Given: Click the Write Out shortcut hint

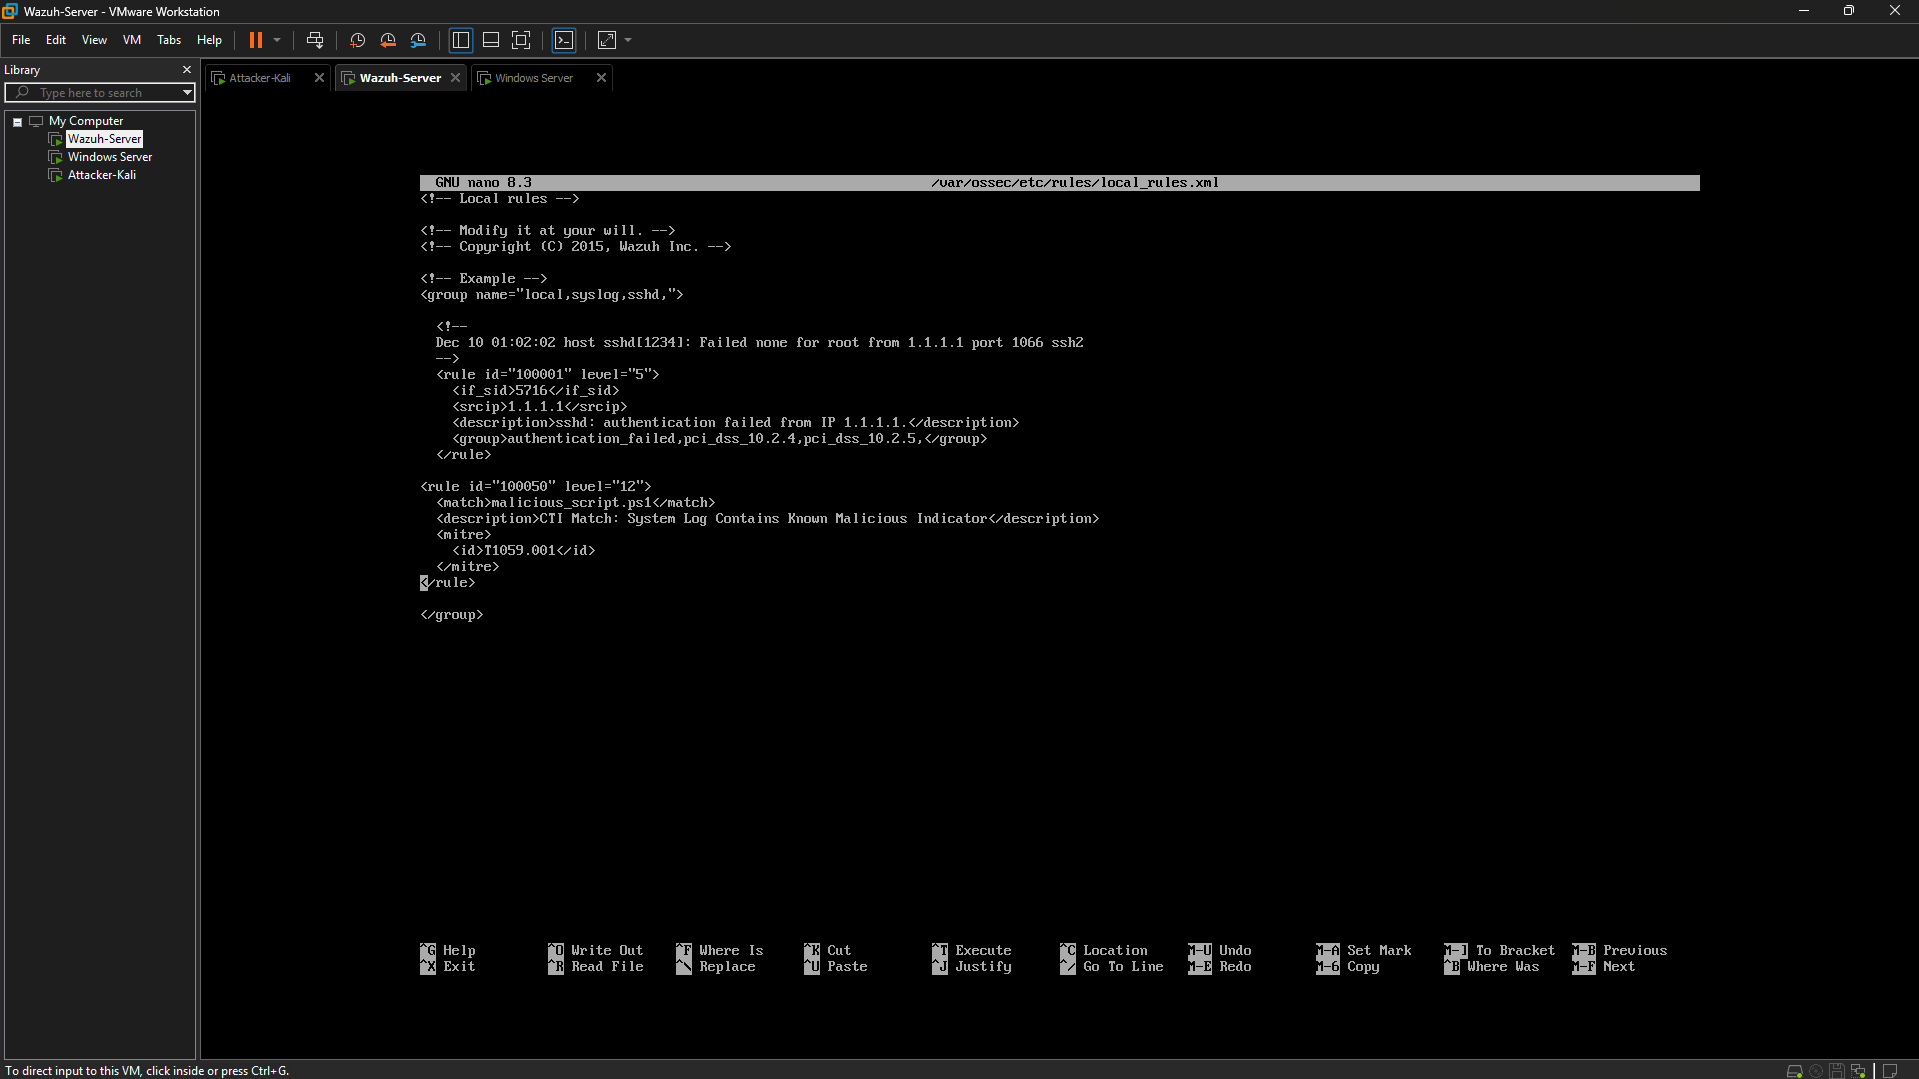Looking at the screenshot, I should pos(596,951).
